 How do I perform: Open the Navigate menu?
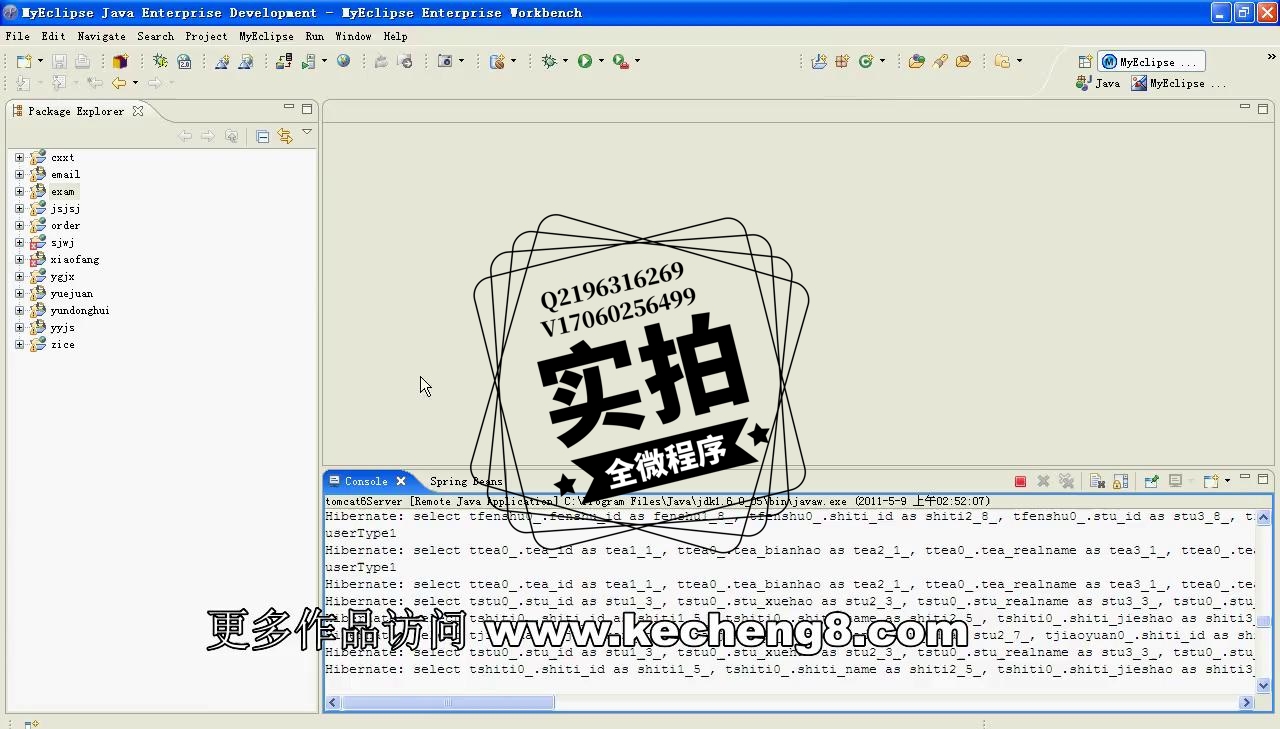(x=101, y=36)
